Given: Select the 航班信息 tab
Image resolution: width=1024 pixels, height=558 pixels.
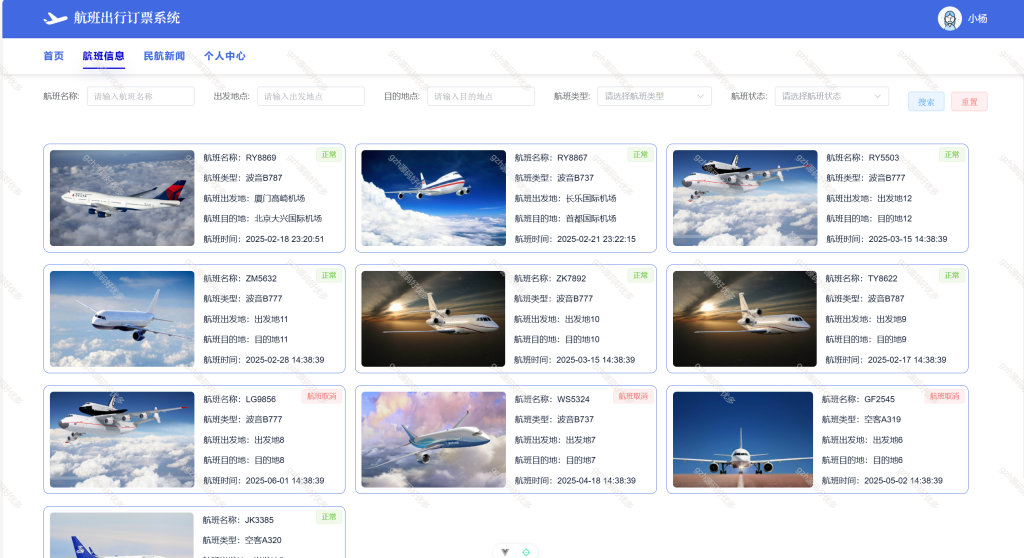Looking at the screenshot, I should click(103, 56).
